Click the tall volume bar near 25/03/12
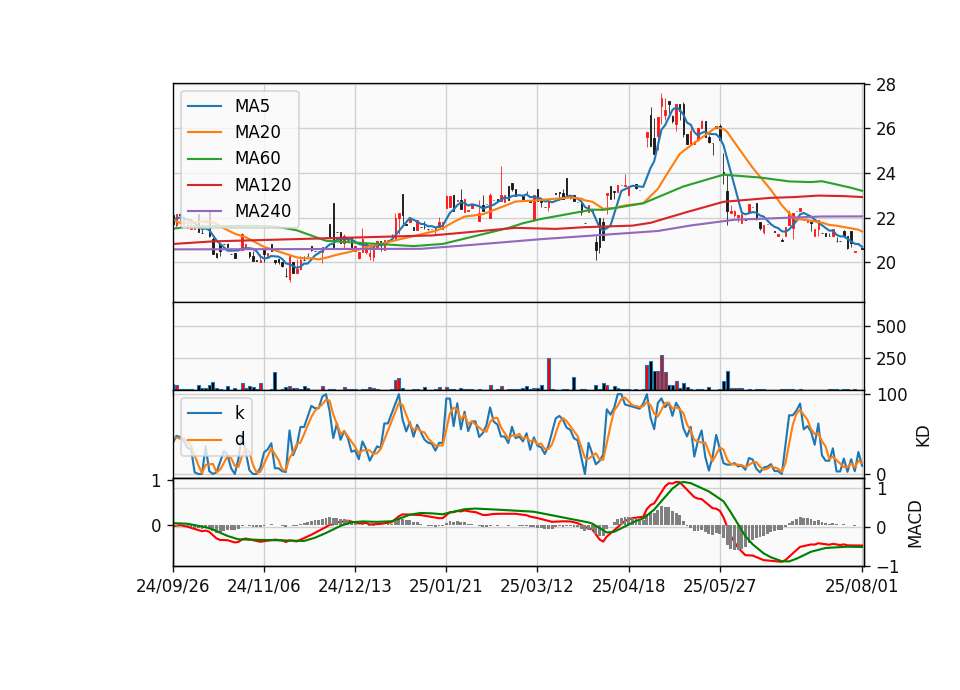 (x=549, y=374)
